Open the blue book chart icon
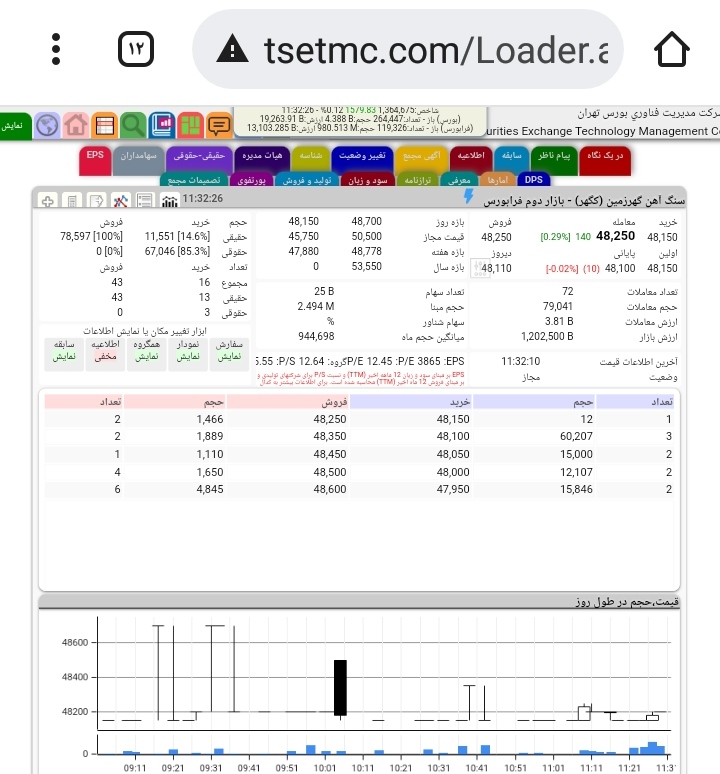 point(162,125)
